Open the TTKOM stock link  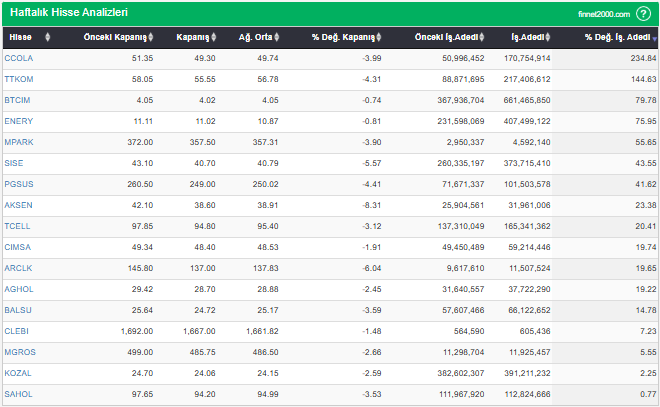click(18, 79)
